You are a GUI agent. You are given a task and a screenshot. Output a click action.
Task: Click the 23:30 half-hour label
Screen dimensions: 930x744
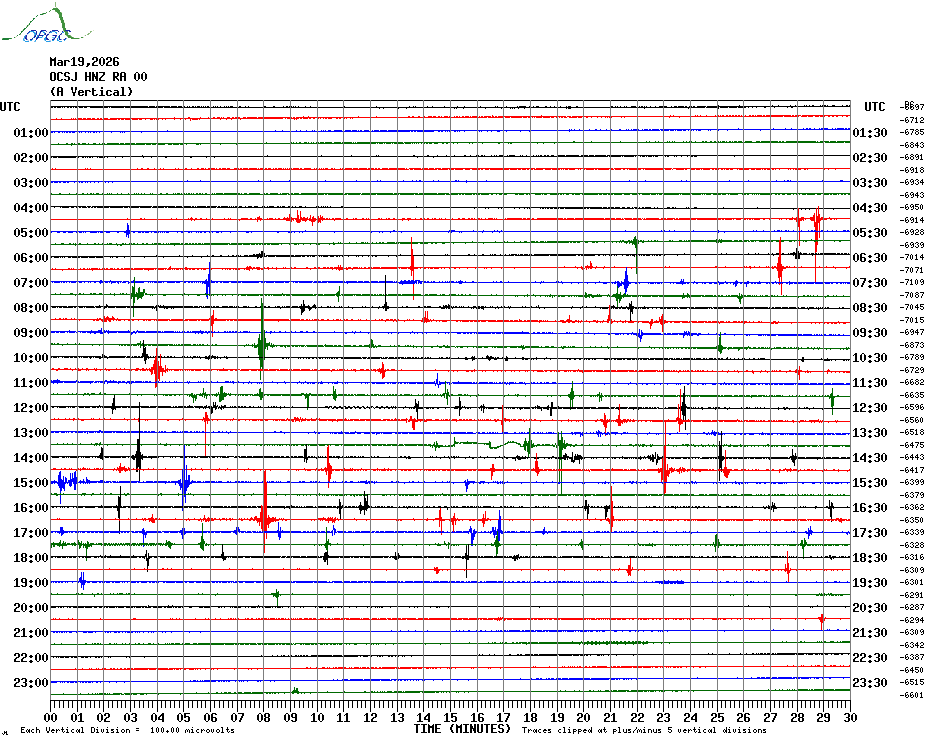[x=870, y=683]
